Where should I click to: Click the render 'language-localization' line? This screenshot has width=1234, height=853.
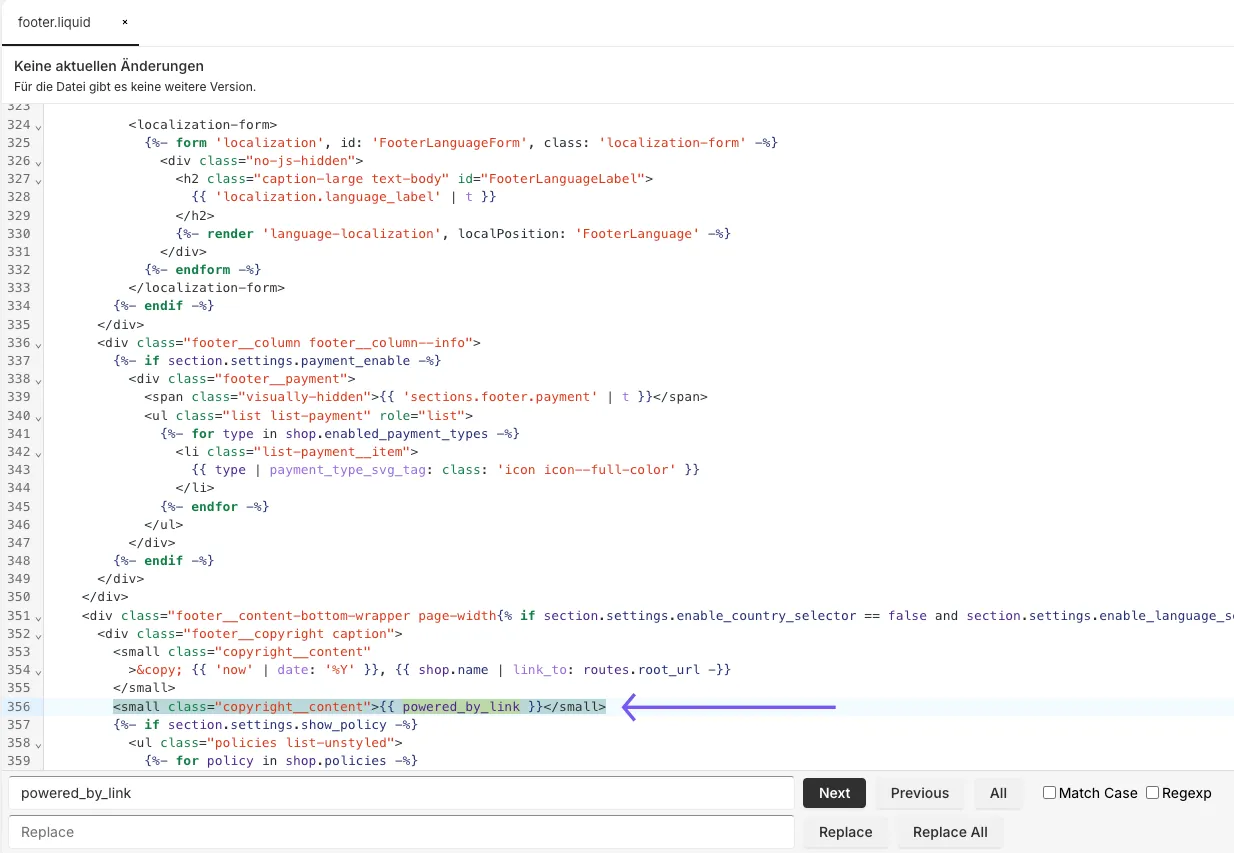pyautogui.click(x=453, y=233)
